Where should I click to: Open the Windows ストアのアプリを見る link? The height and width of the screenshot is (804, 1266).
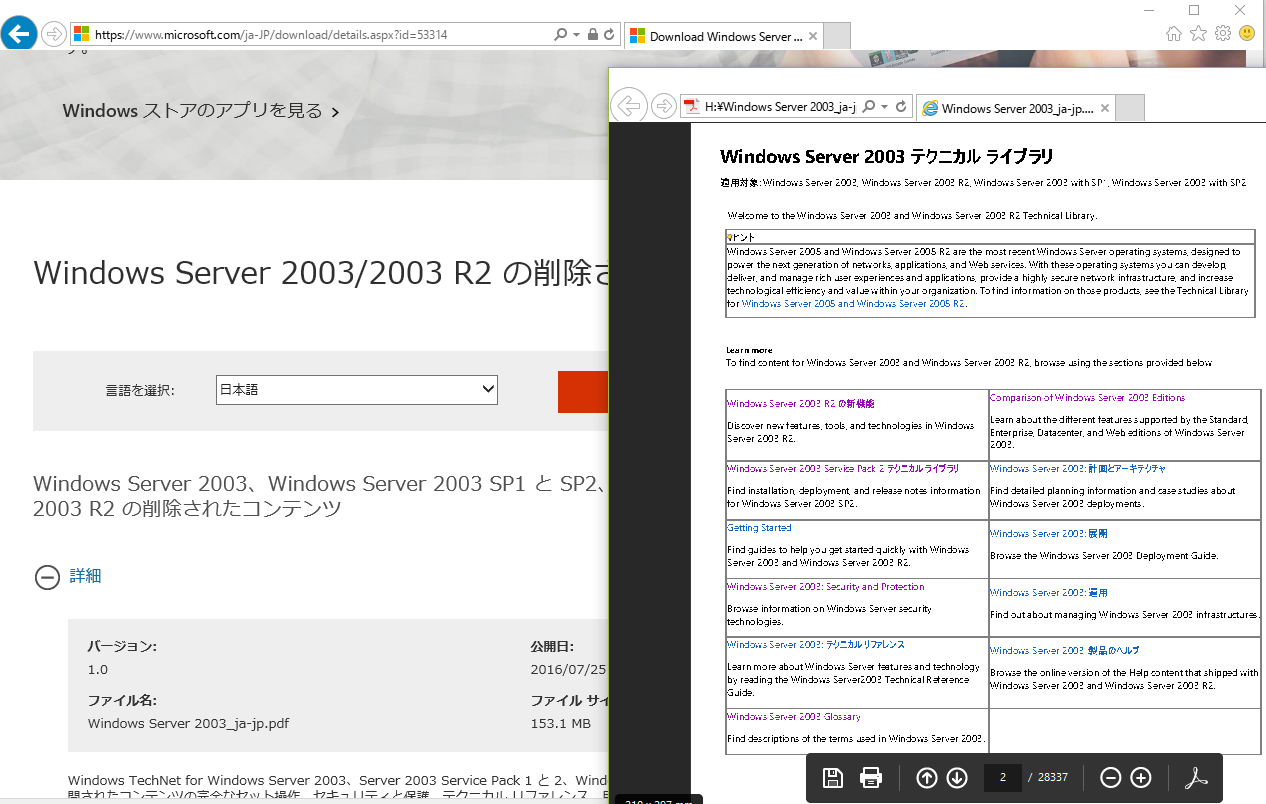tap(200, 111)
